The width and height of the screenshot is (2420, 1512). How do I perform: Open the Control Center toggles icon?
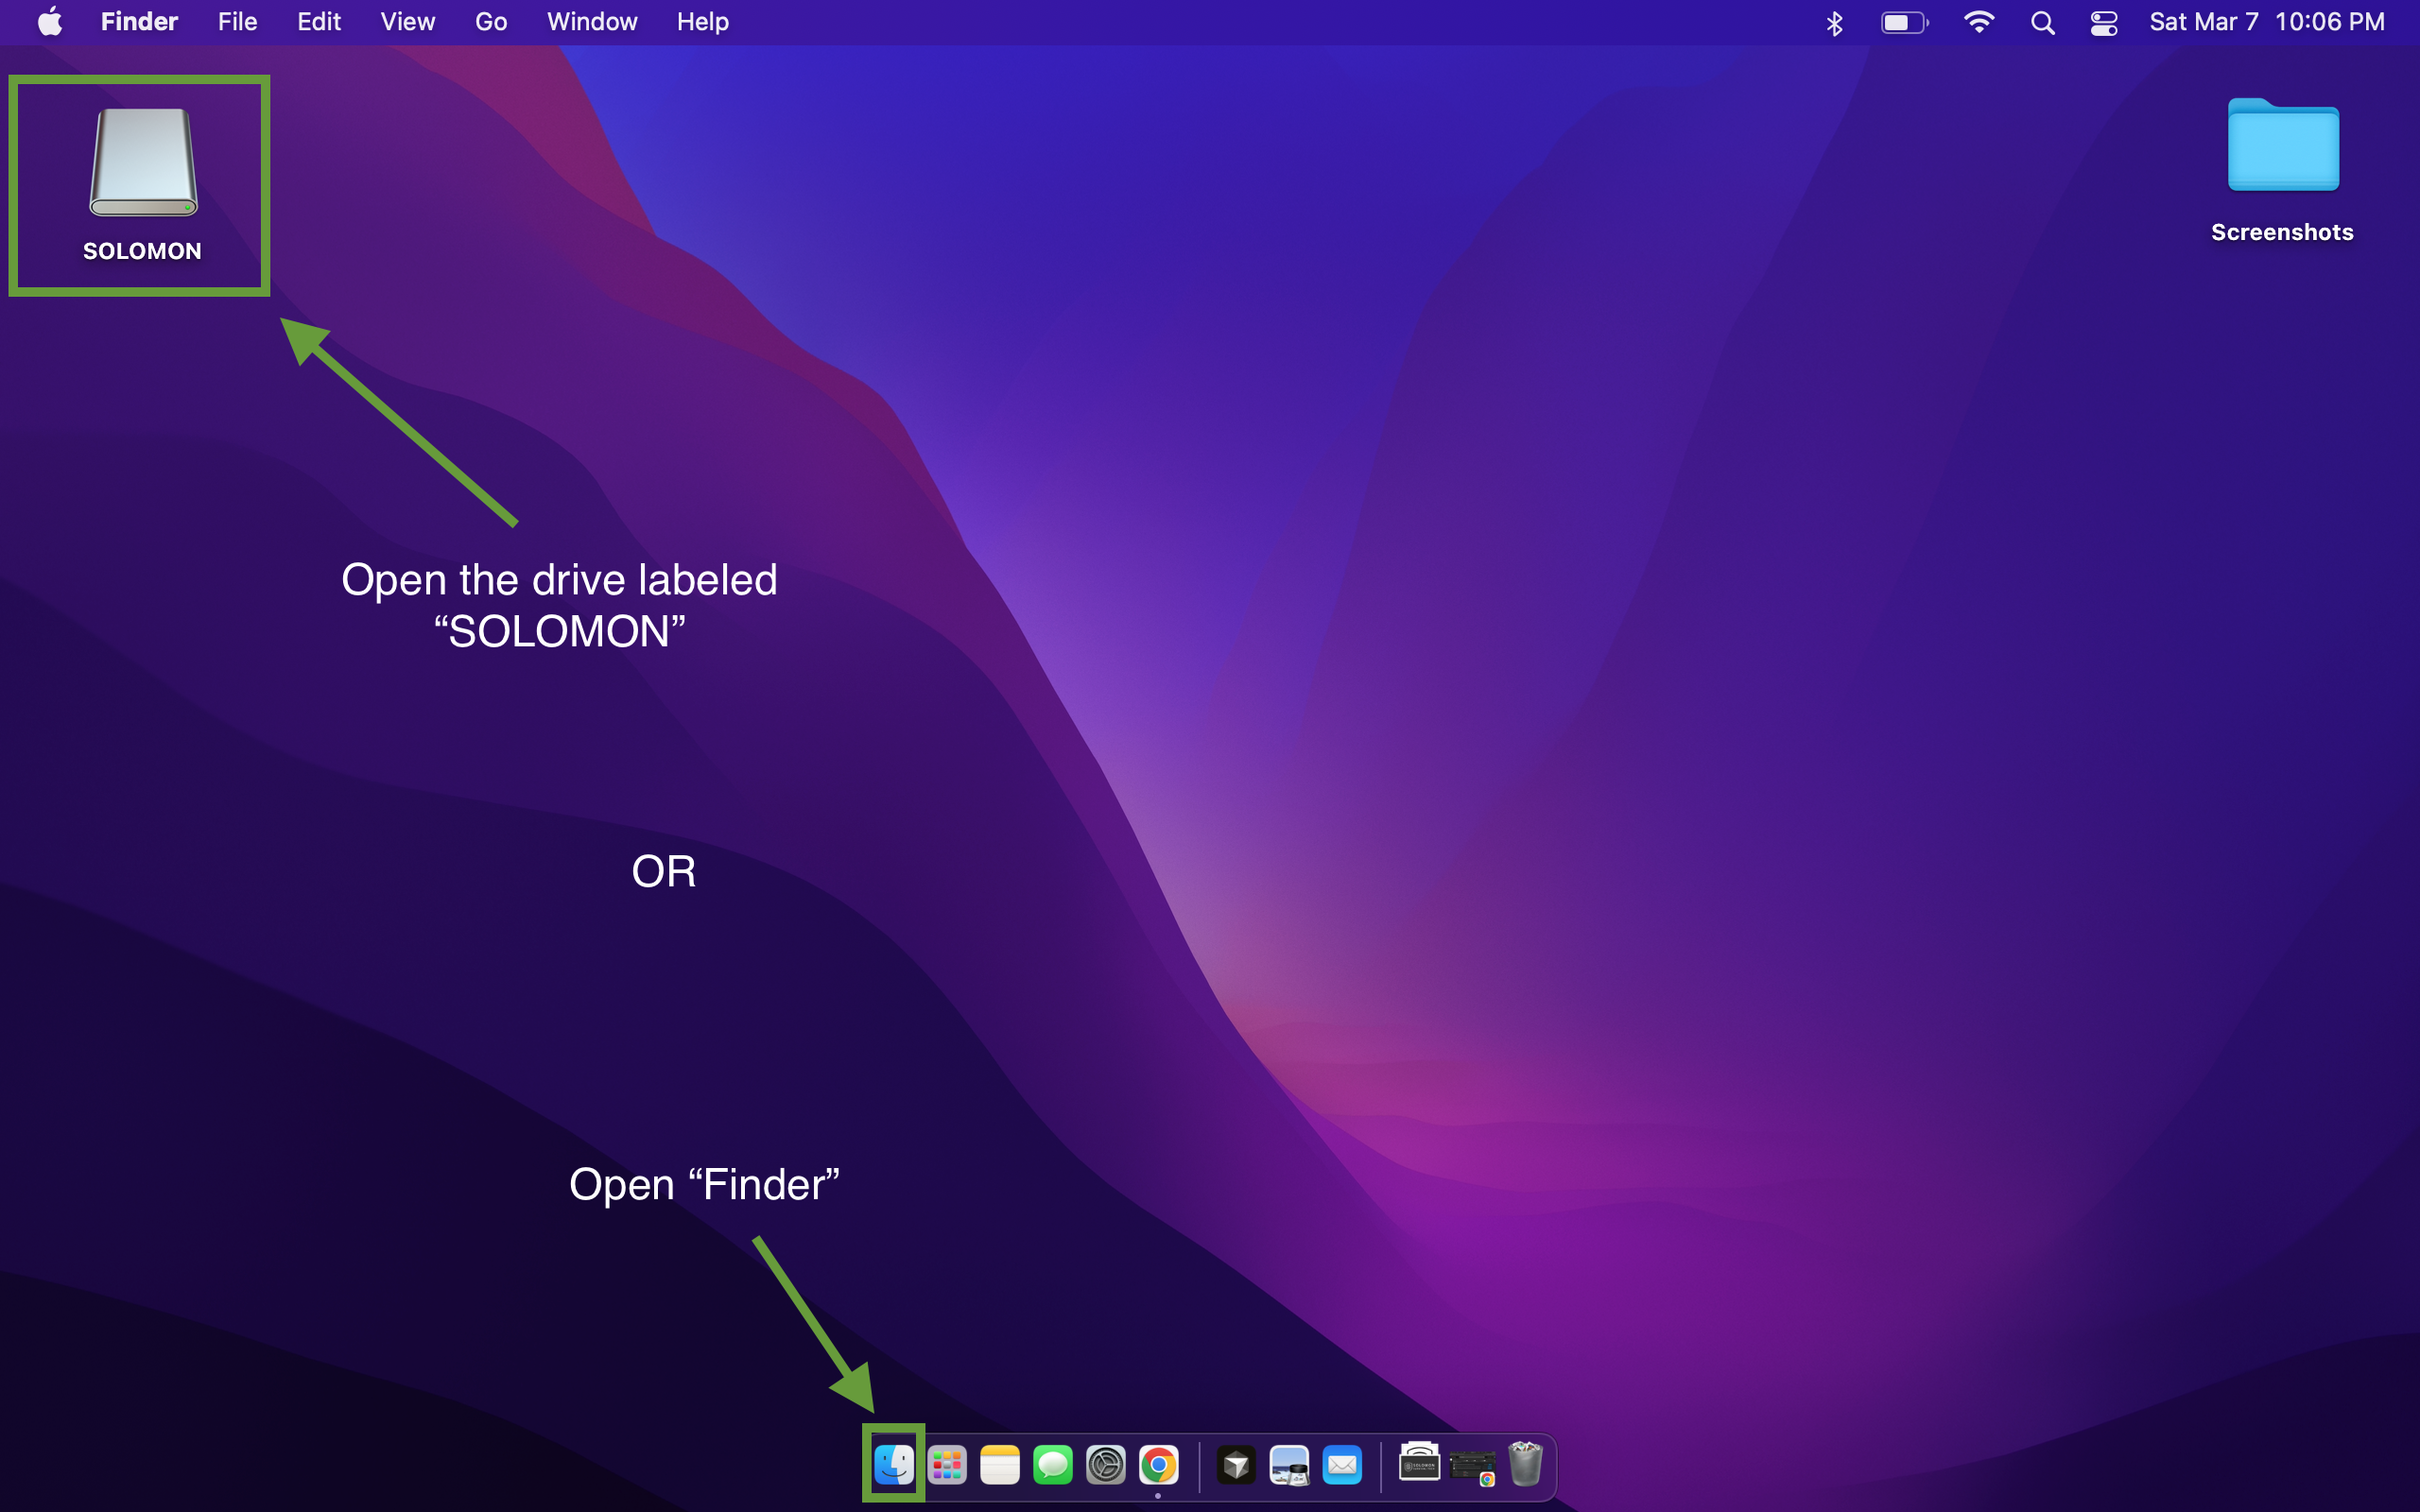[x=2104, y=22]
